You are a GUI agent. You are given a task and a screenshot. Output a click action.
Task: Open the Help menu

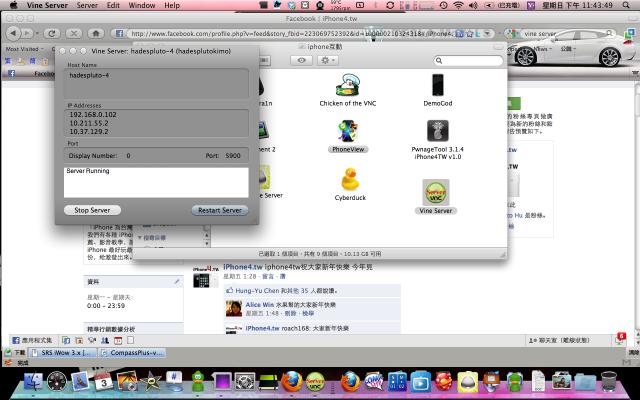pyautogui.click(x=172, y=5)
